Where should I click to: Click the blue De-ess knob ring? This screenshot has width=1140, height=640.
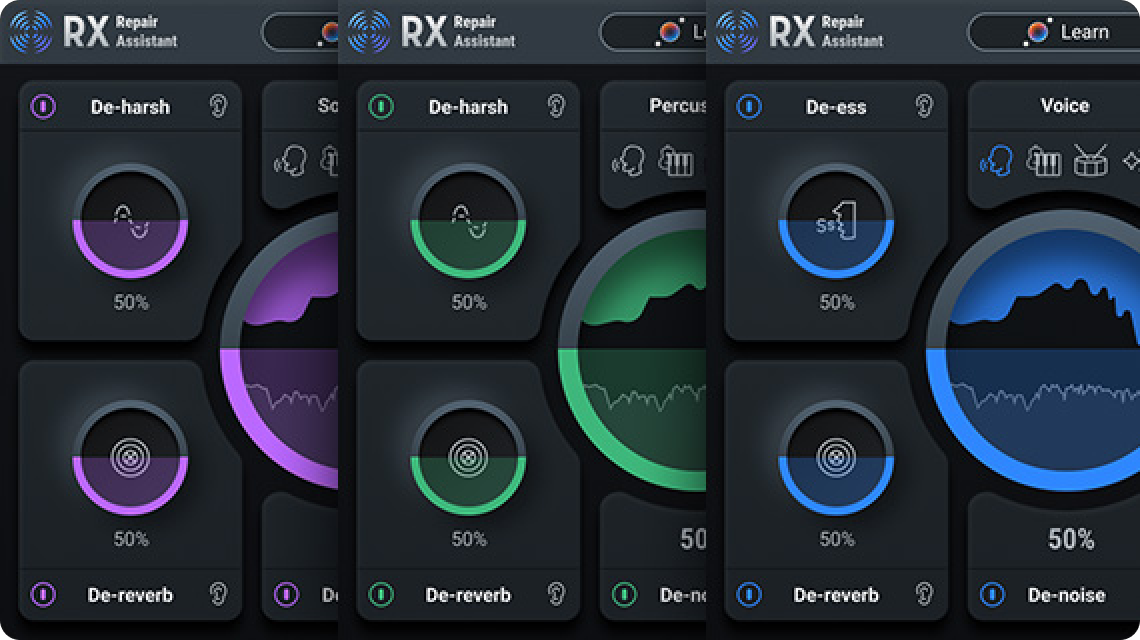(836, 221)
